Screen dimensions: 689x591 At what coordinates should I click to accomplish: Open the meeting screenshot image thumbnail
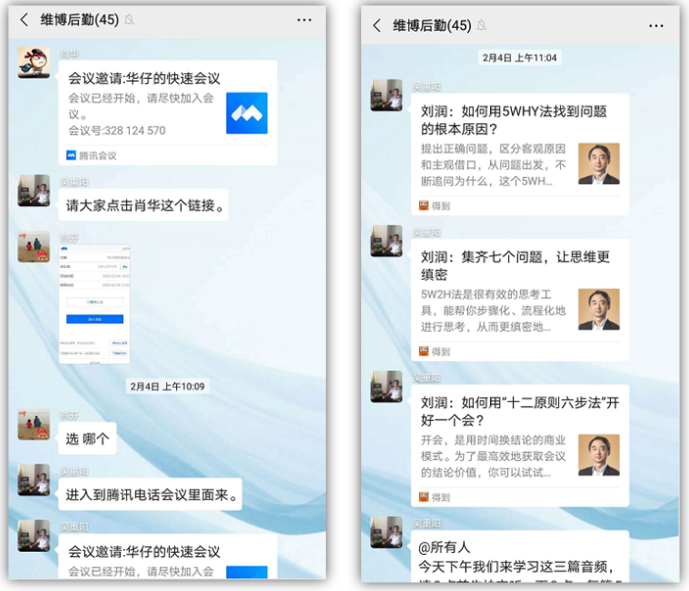point(94,304)
